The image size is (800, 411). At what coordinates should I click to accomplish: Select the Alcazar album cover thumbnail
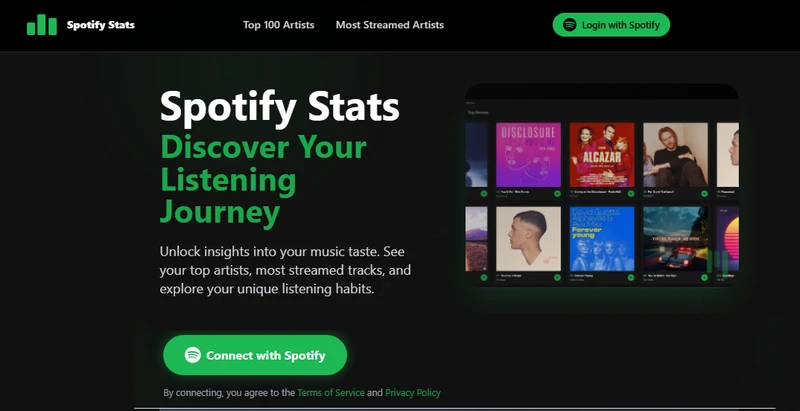[602, 155]
